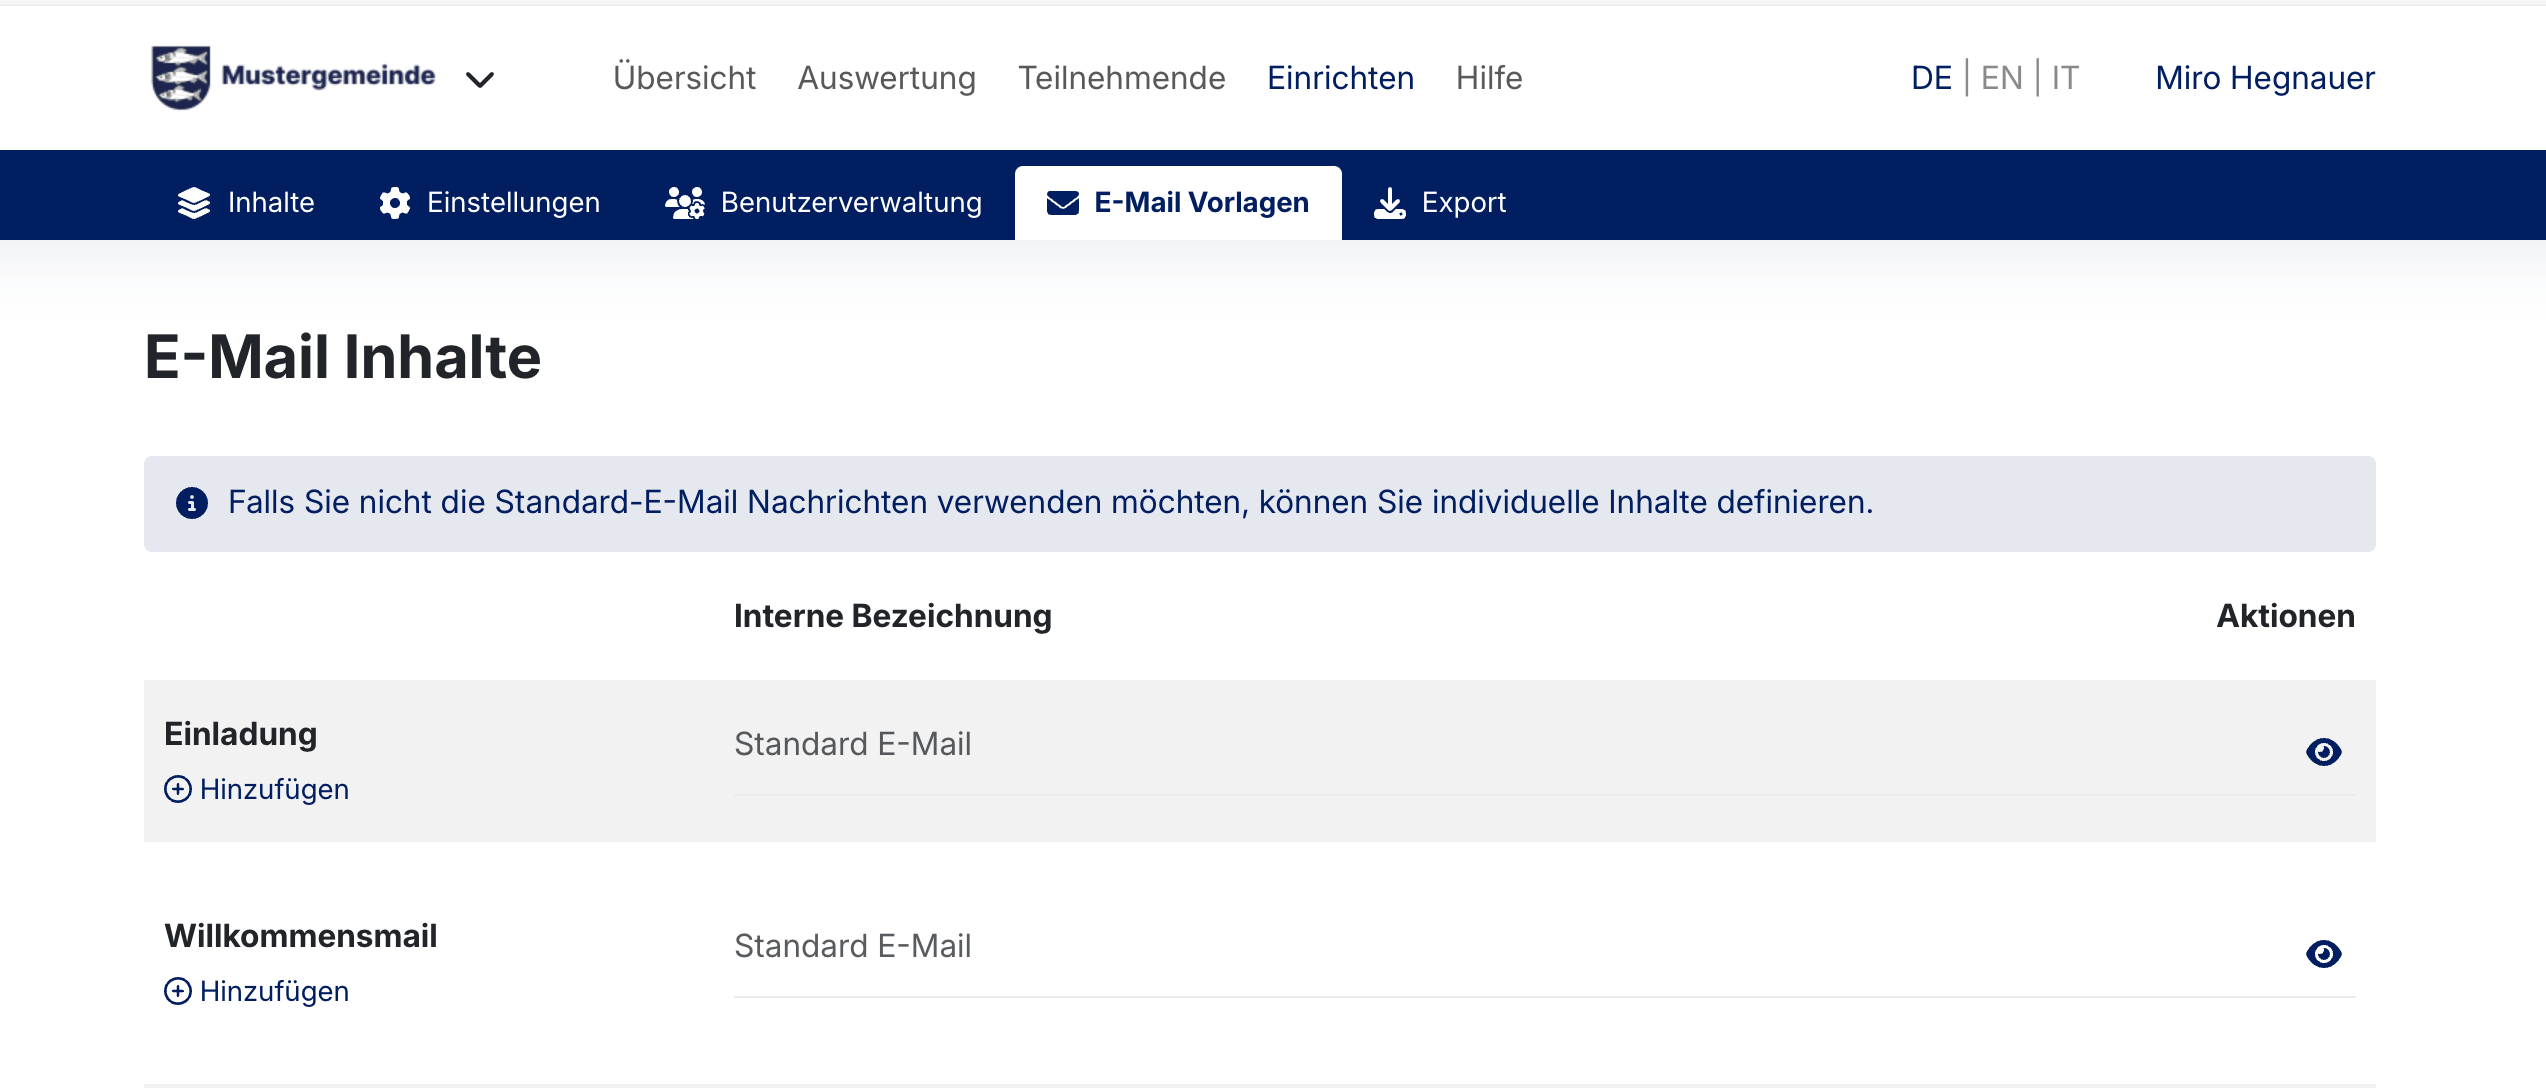
Task: Click the Benutzerverwaltung users icon
Action: [x=685, y=203]
